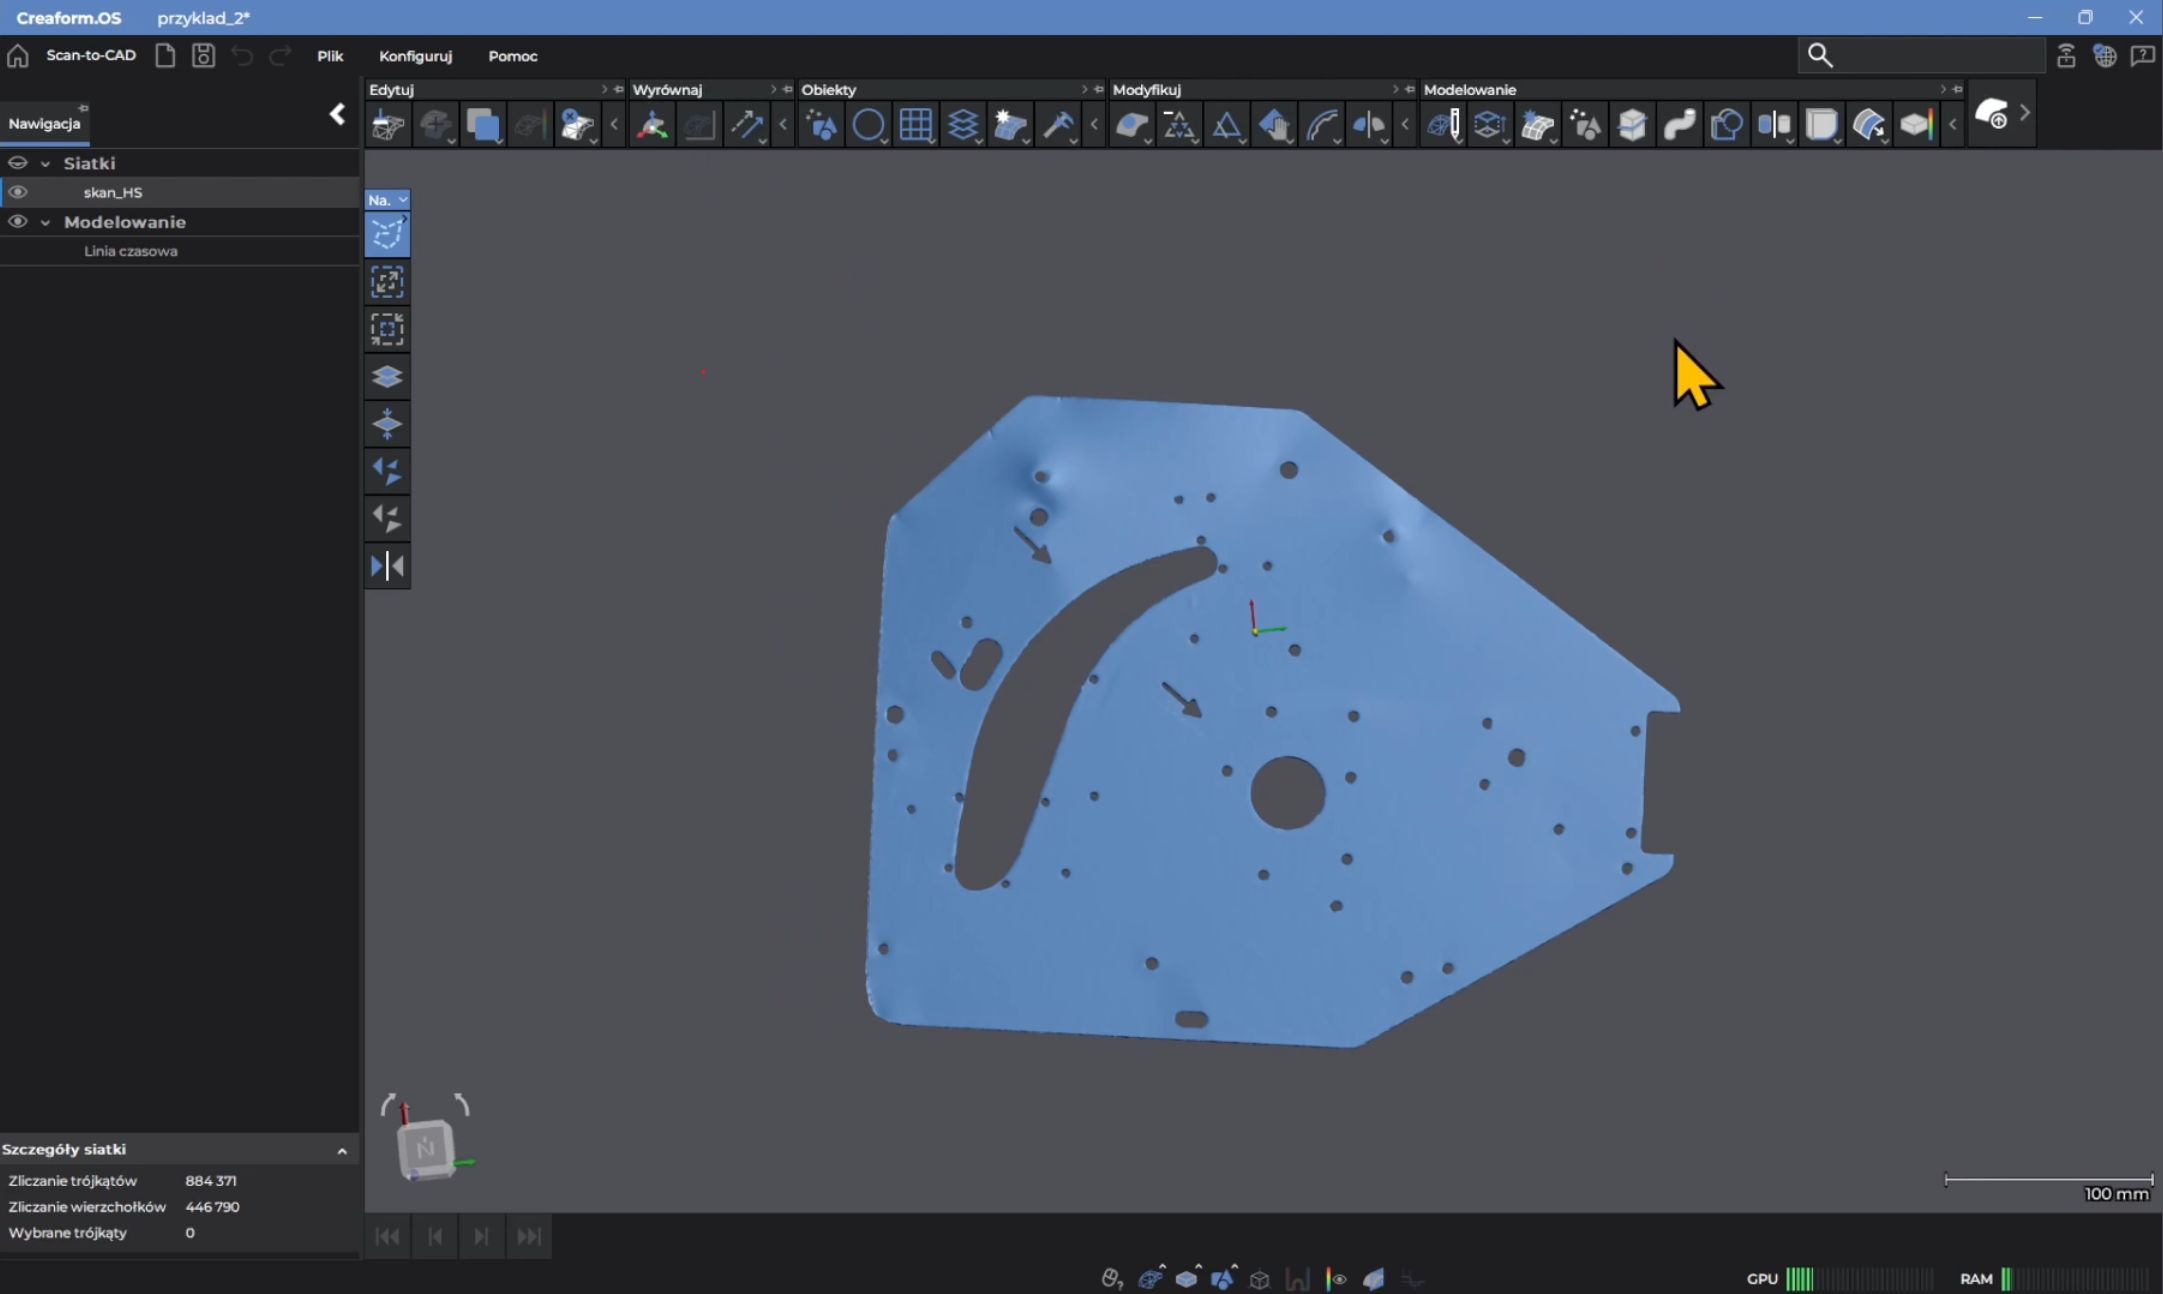Select the fit-to-view icon in side toolbar
2163x1294 pixels.
click(x=387, y=282)
